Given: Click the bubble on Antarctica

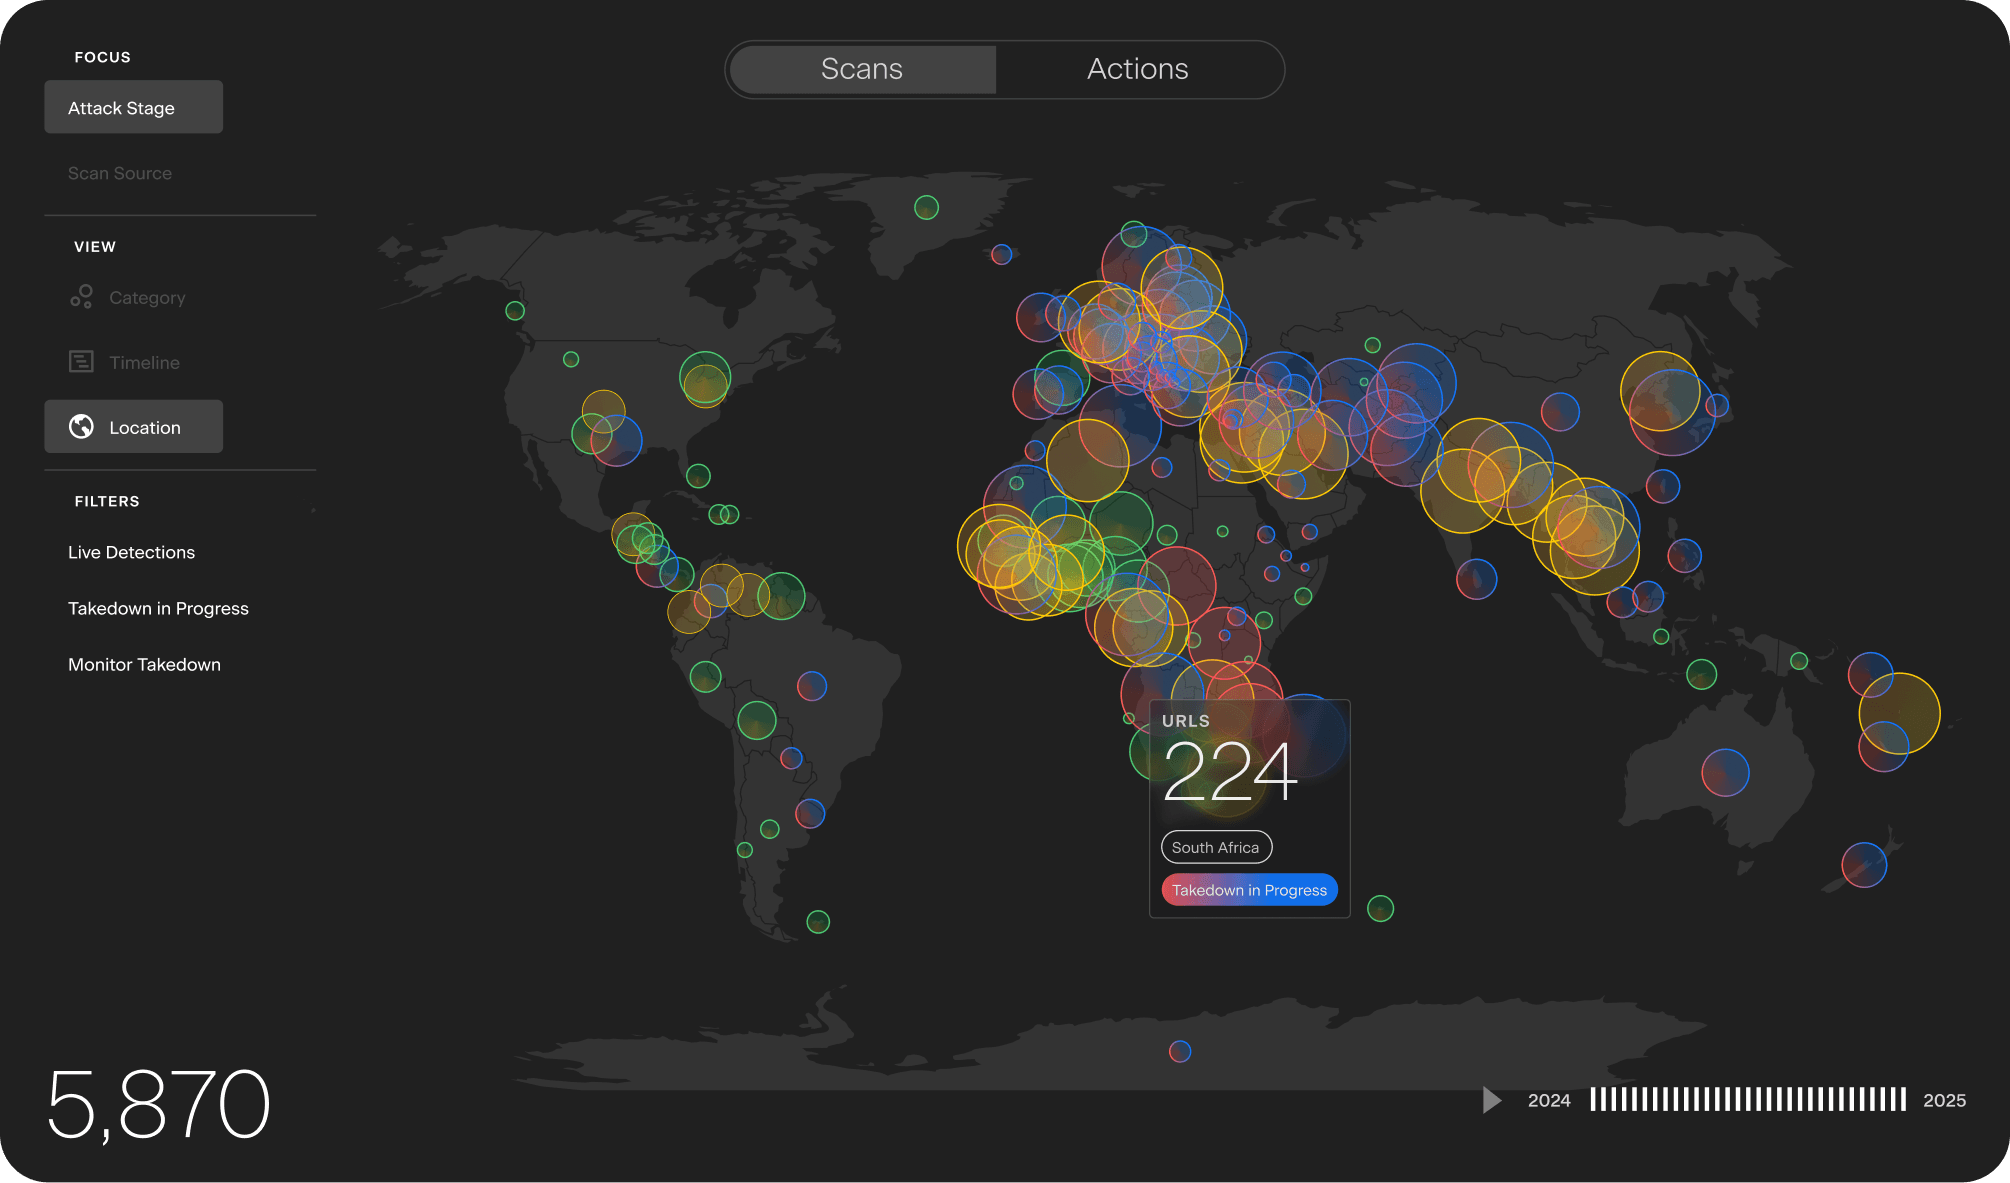Looking at the screenshot, I should (1180, 1051).
